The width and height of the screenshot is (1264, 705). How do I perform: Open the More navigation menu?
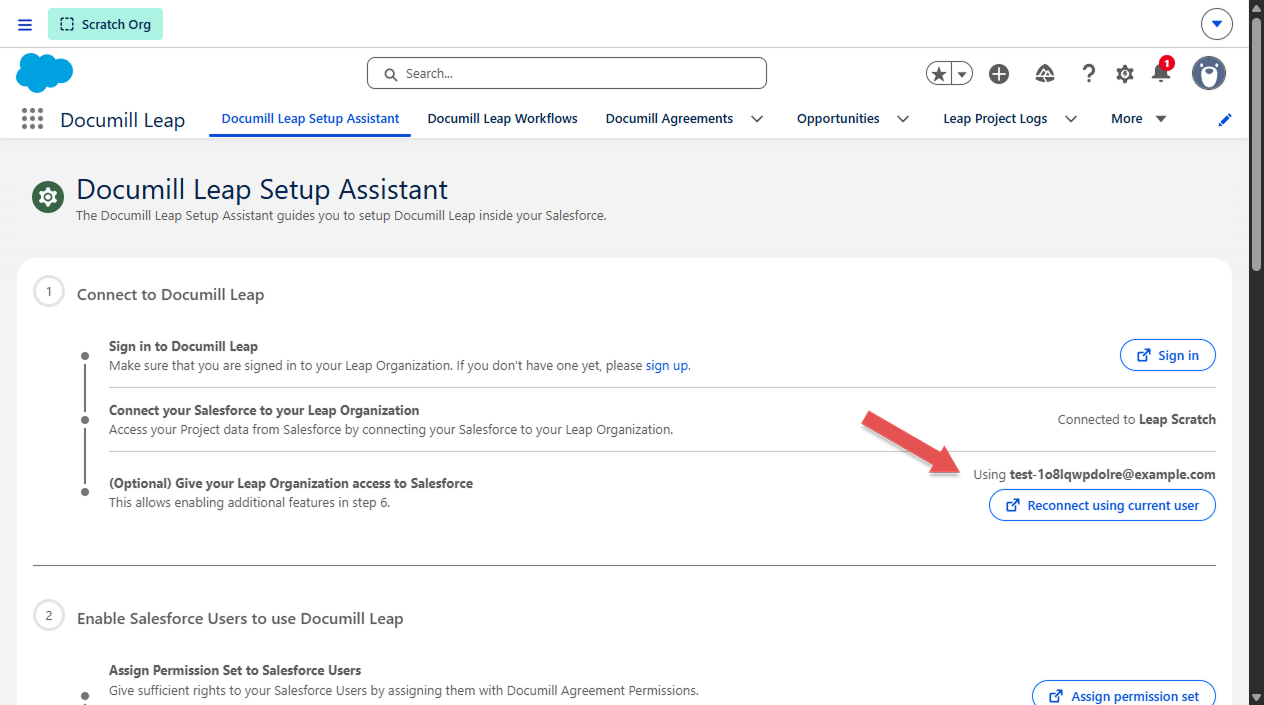tap(1139, 118)
